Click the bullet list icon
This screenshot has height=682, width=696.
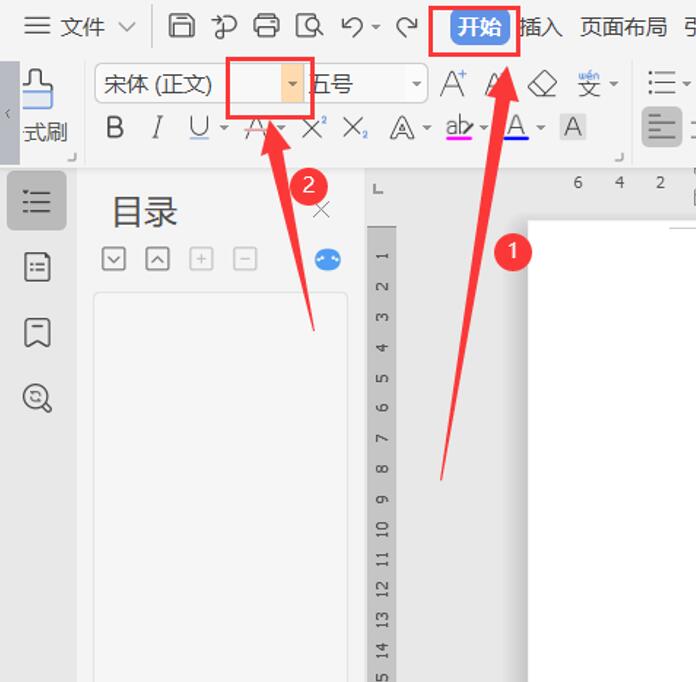pos(662,83)
